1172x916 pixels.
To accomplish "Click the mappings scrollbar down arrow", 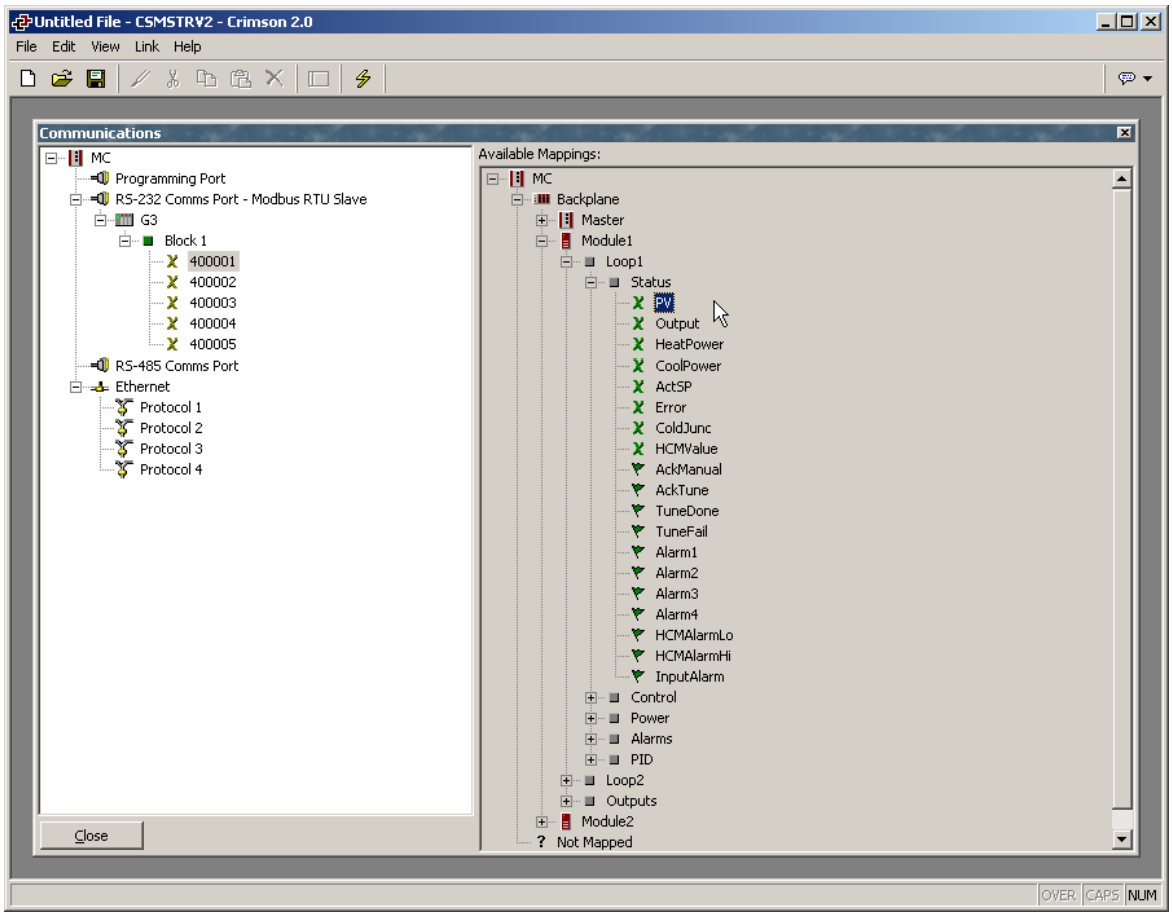I will coord(1121,839).
